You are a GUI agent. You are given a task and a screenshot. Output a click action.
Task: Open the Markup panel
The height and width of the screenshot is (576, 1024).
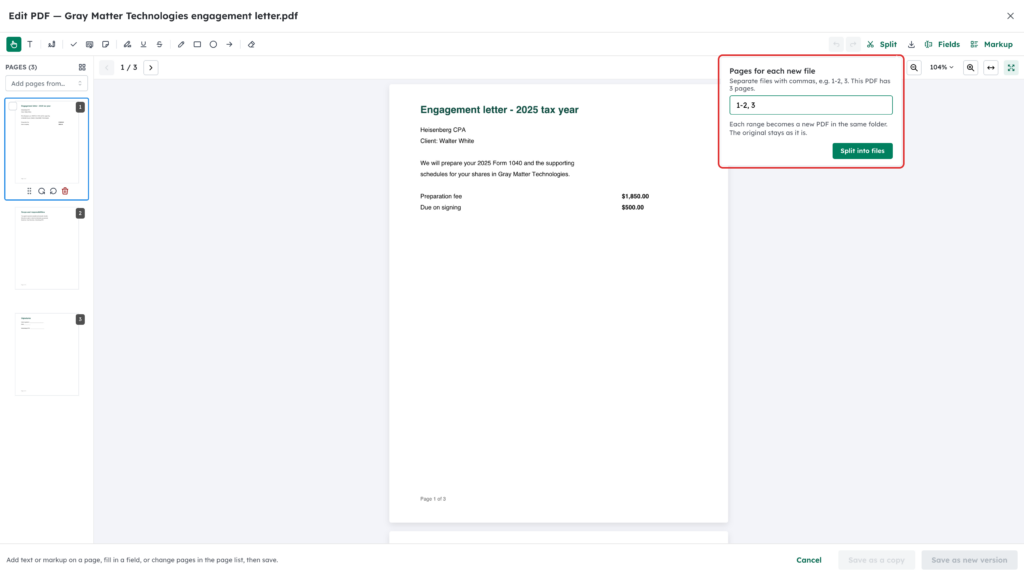(x=991, y=44)
